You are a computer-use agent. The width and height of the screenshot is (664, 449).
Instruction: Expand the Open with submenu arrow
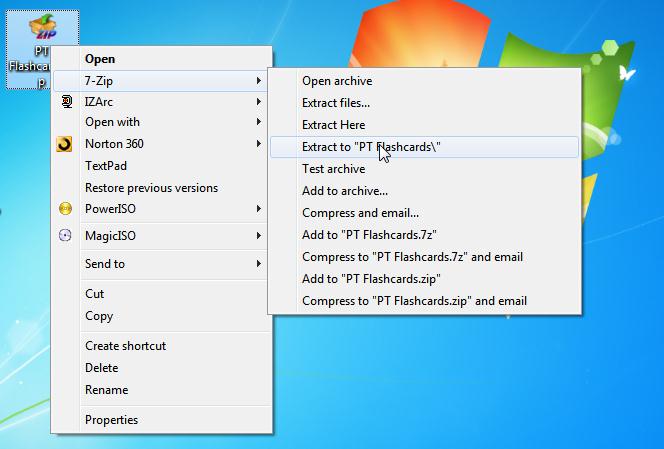pyautogui.click(x=258, y=122)
